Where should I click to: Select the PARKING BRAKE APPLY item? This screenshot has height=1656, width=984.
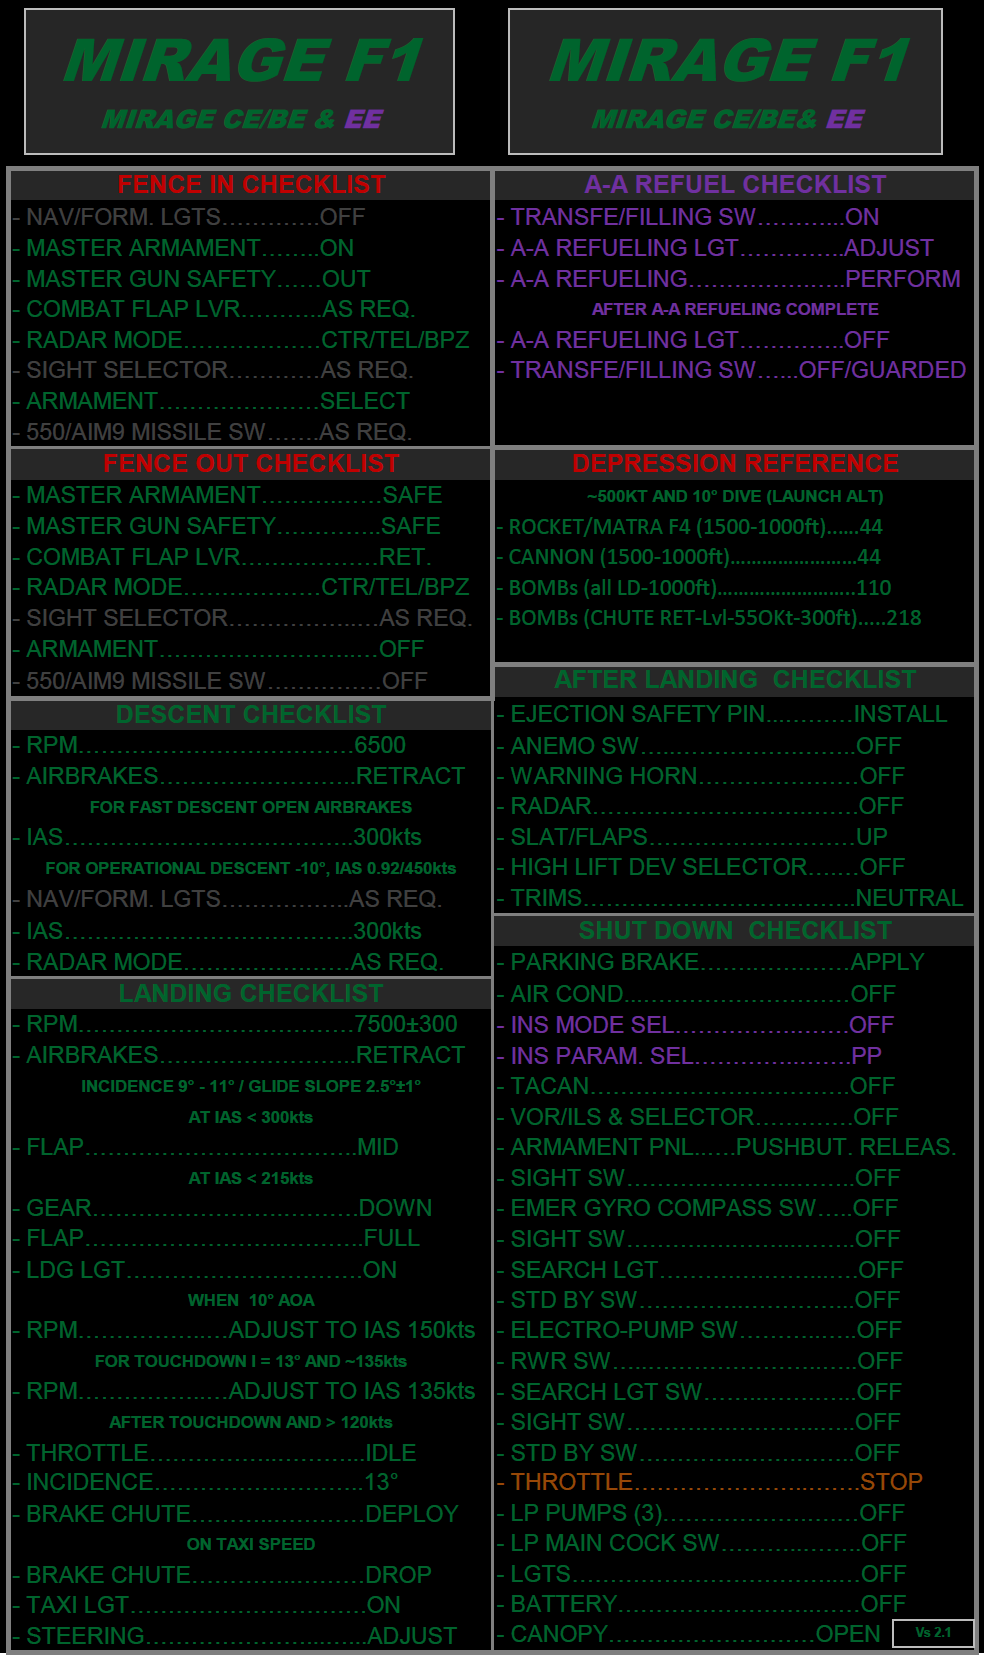click(717, 962)
